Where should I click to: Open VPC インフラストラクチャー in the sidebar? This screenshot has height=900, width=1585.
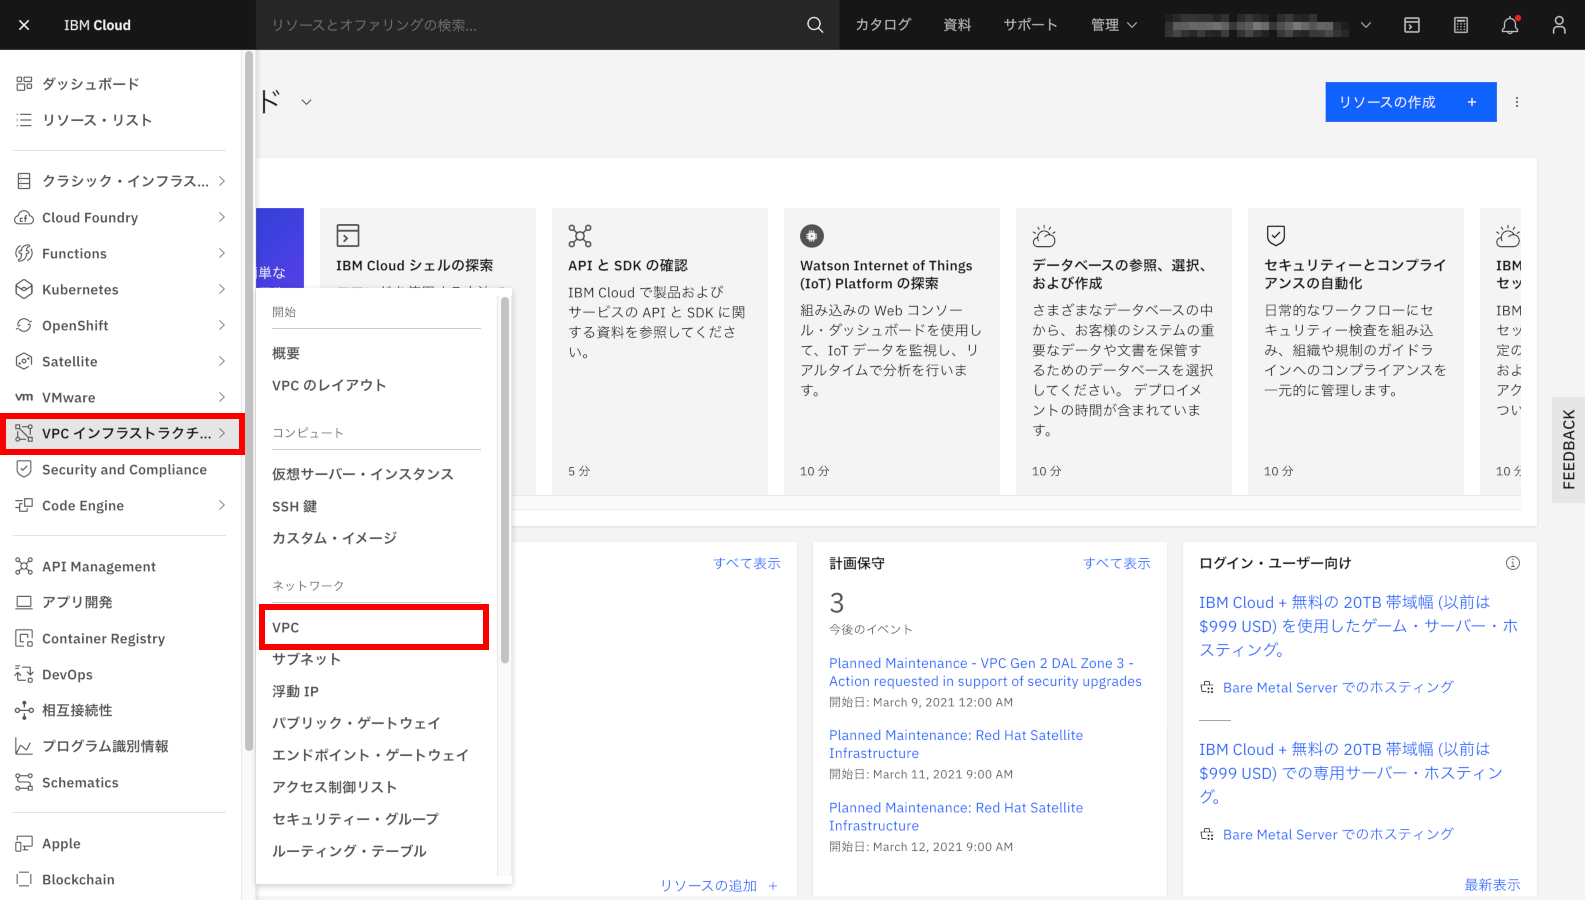(122, 433)
